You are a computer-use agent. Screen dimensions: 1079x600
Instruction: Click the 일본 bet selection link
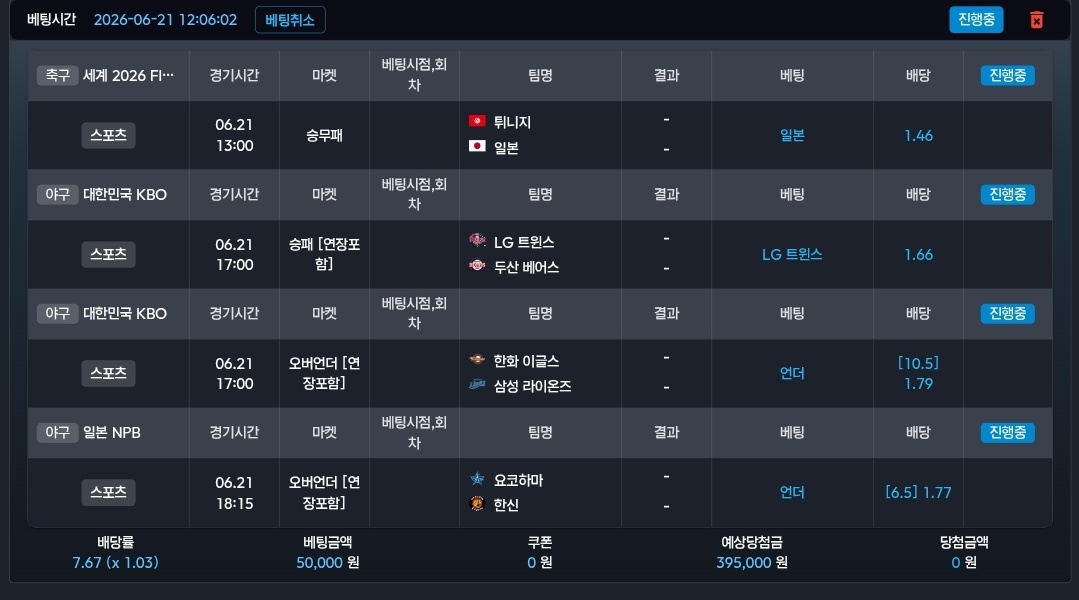[792, 135]
